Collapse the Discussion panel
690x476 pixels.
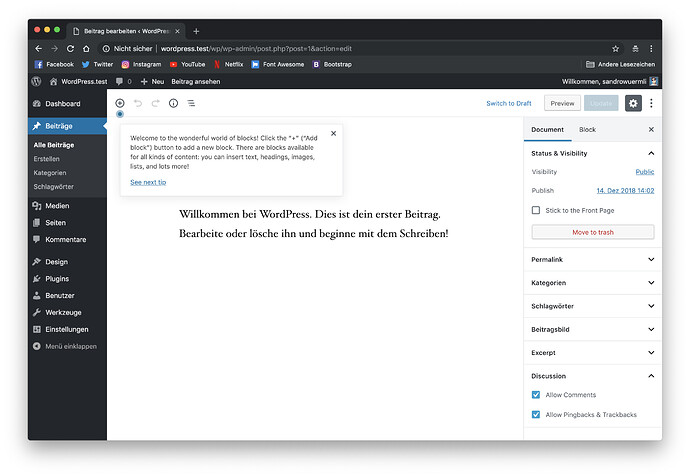[593, 376]
